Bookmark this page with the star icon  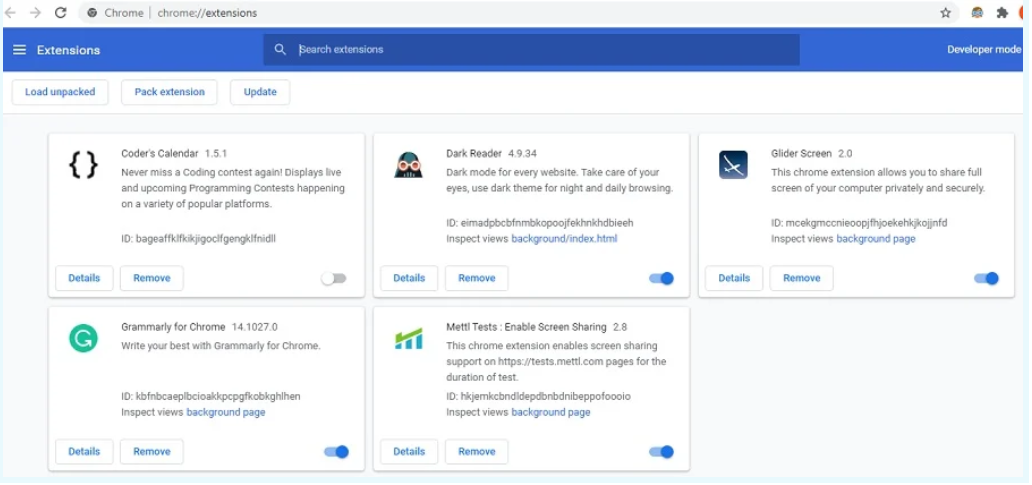click(x=946, y=13)
